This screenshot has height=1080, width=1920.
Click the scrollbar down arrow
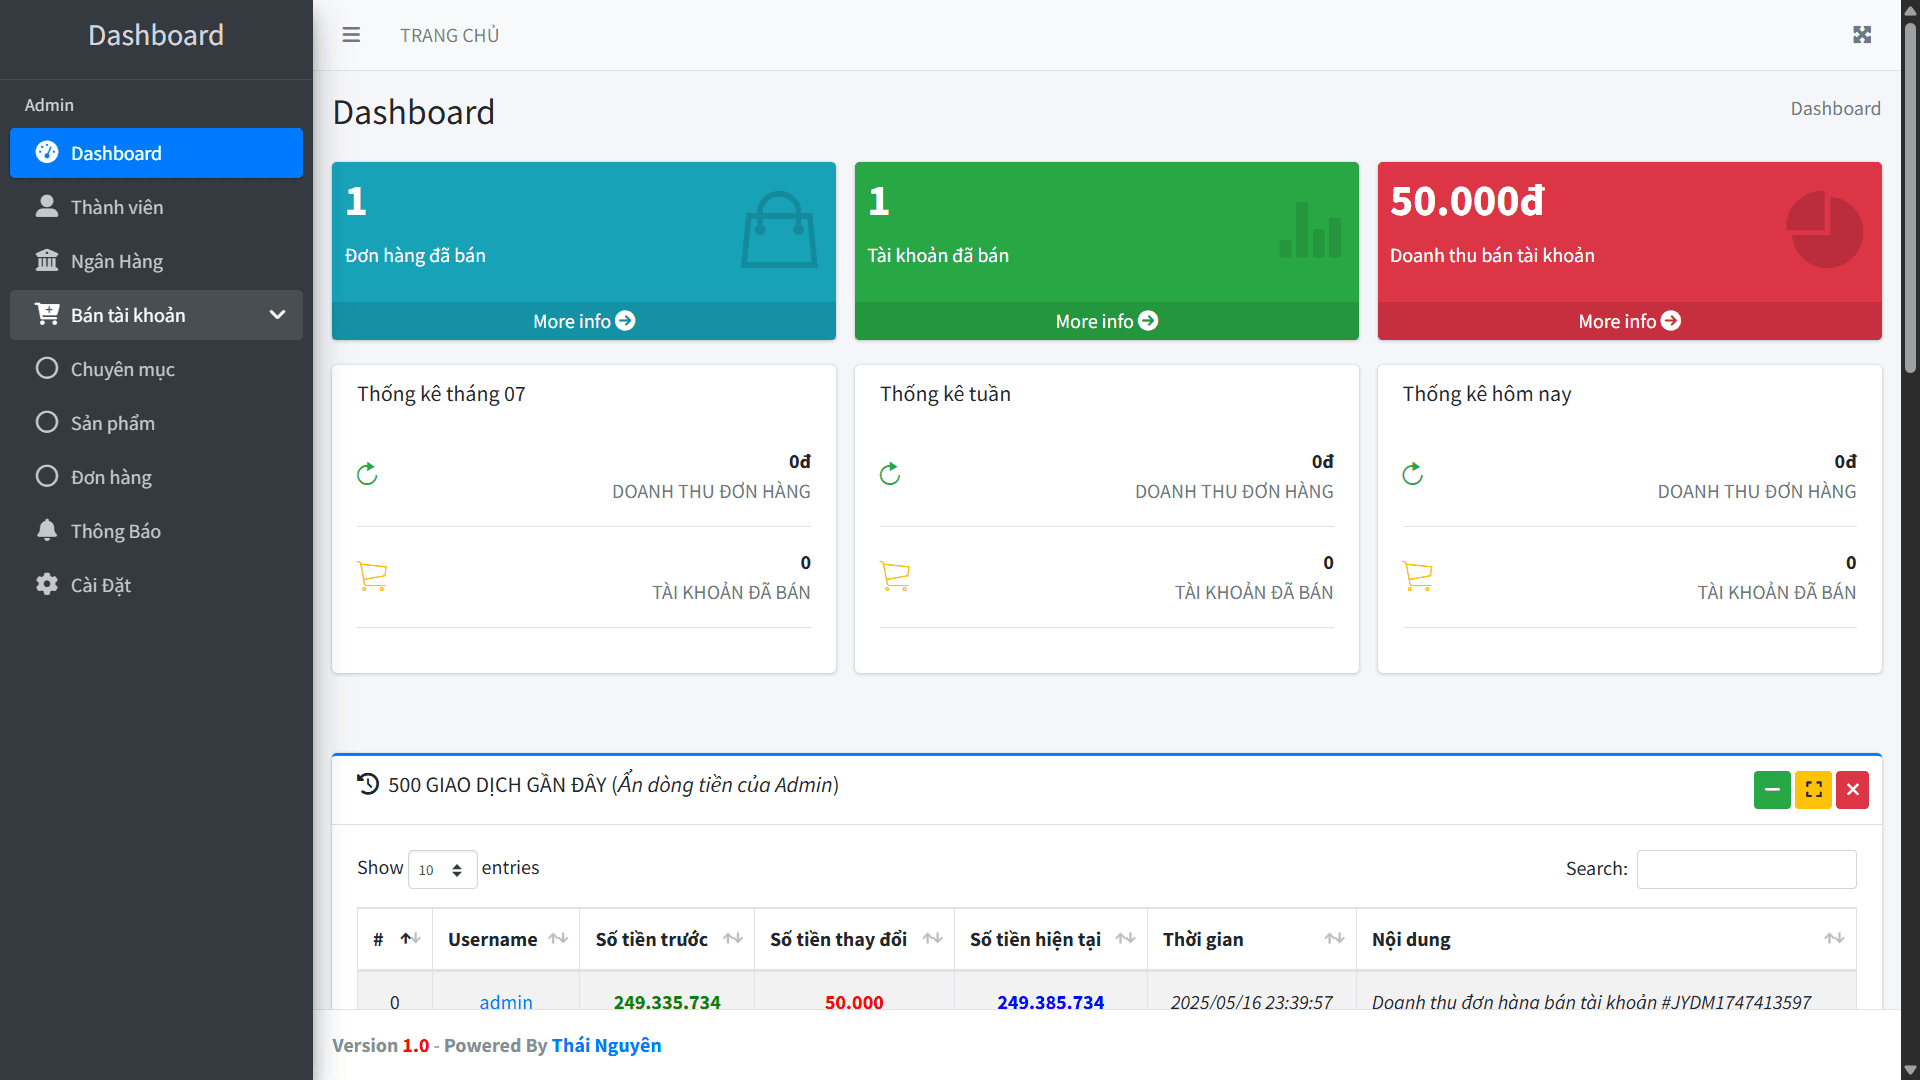1910,1070
